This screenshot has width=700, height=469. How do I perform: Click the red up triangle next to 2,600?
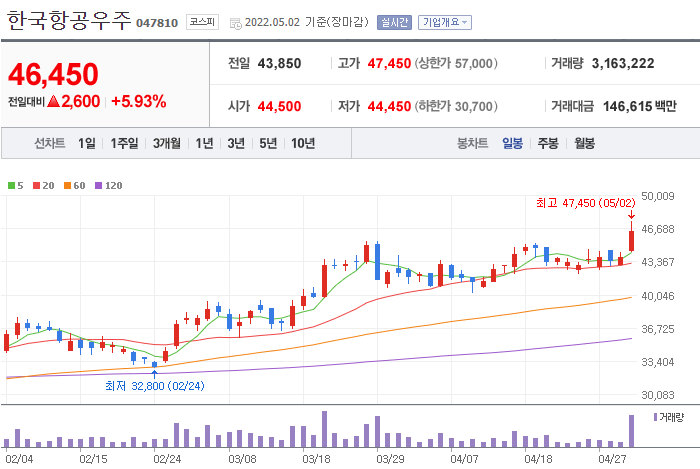pos(53,101)
